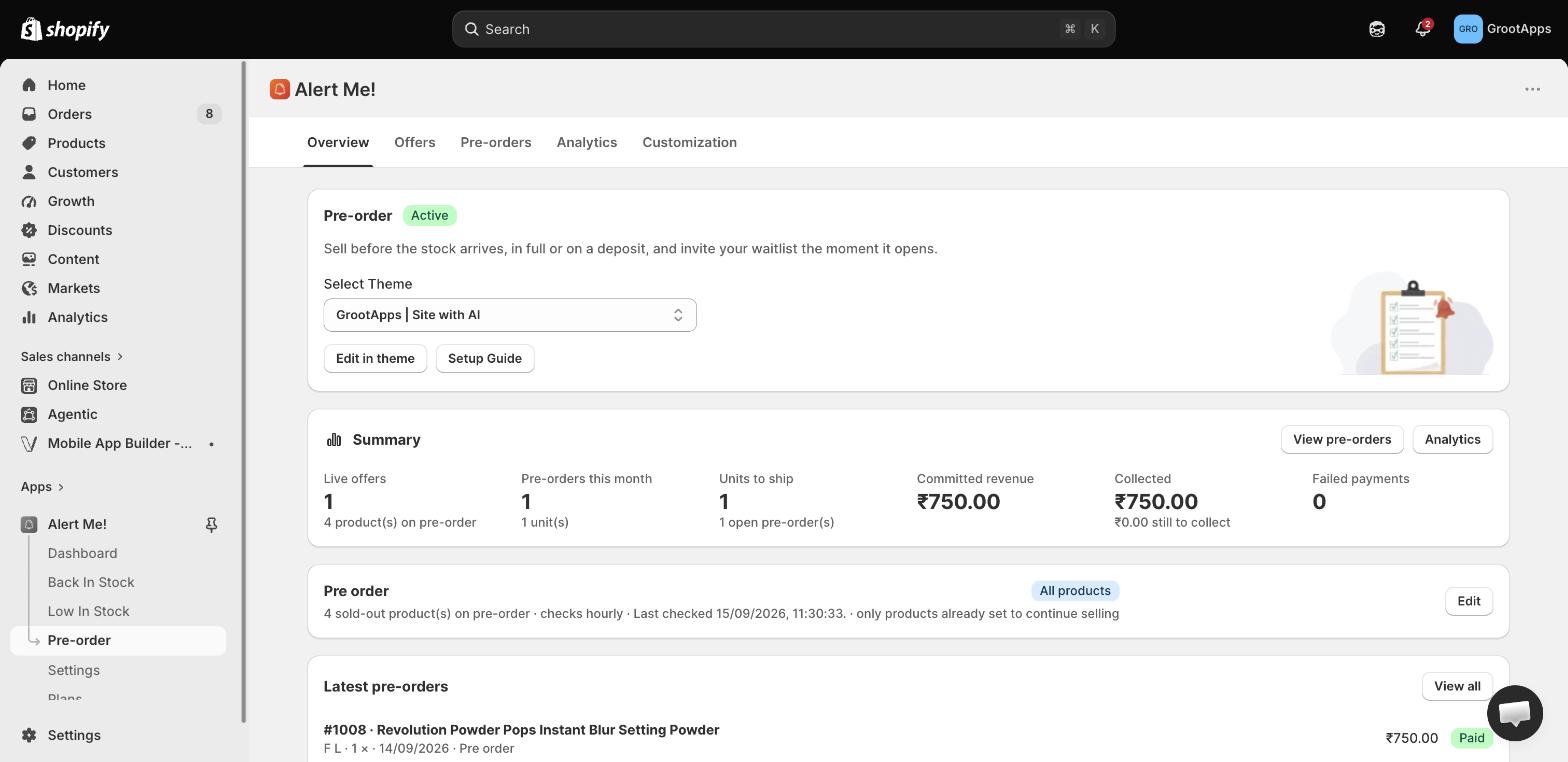
Task: Click the Products tag icon
Action: coord(29,143)
